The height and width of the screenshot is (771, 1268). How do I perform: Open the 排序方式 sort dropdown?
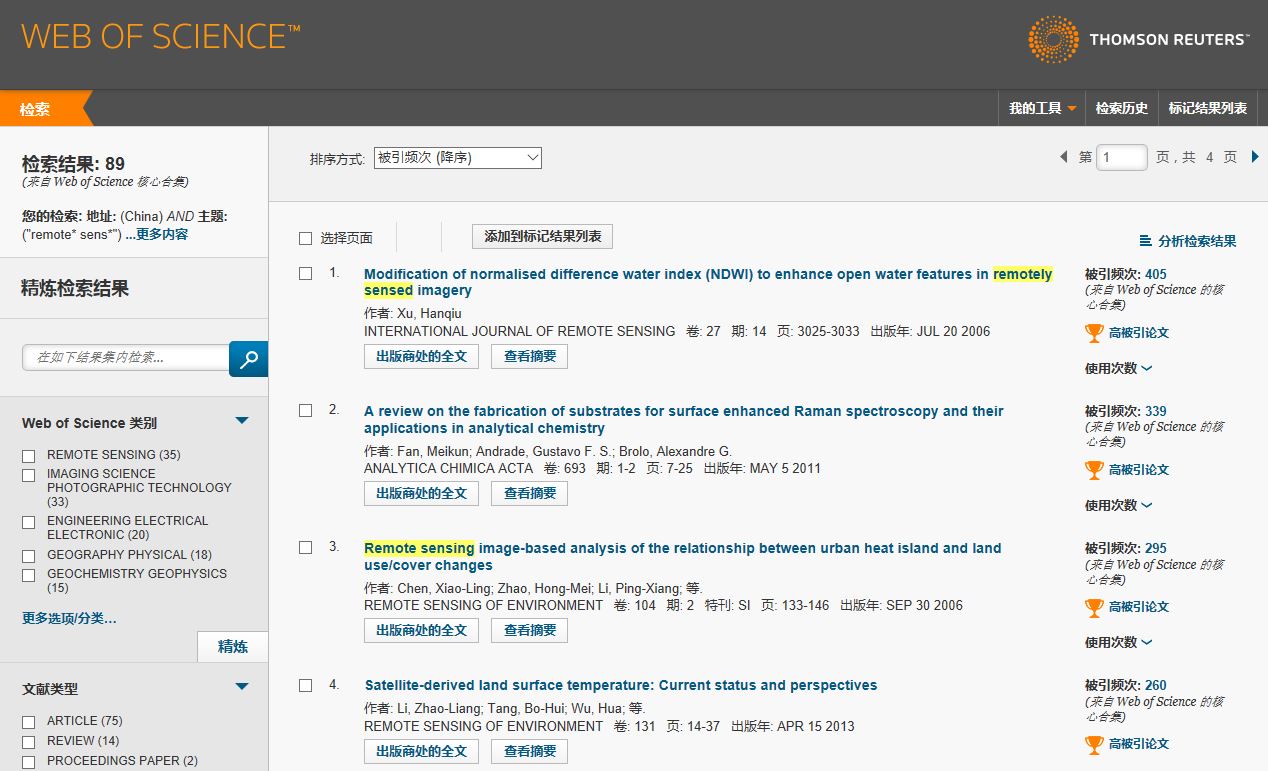pos(457,158)
